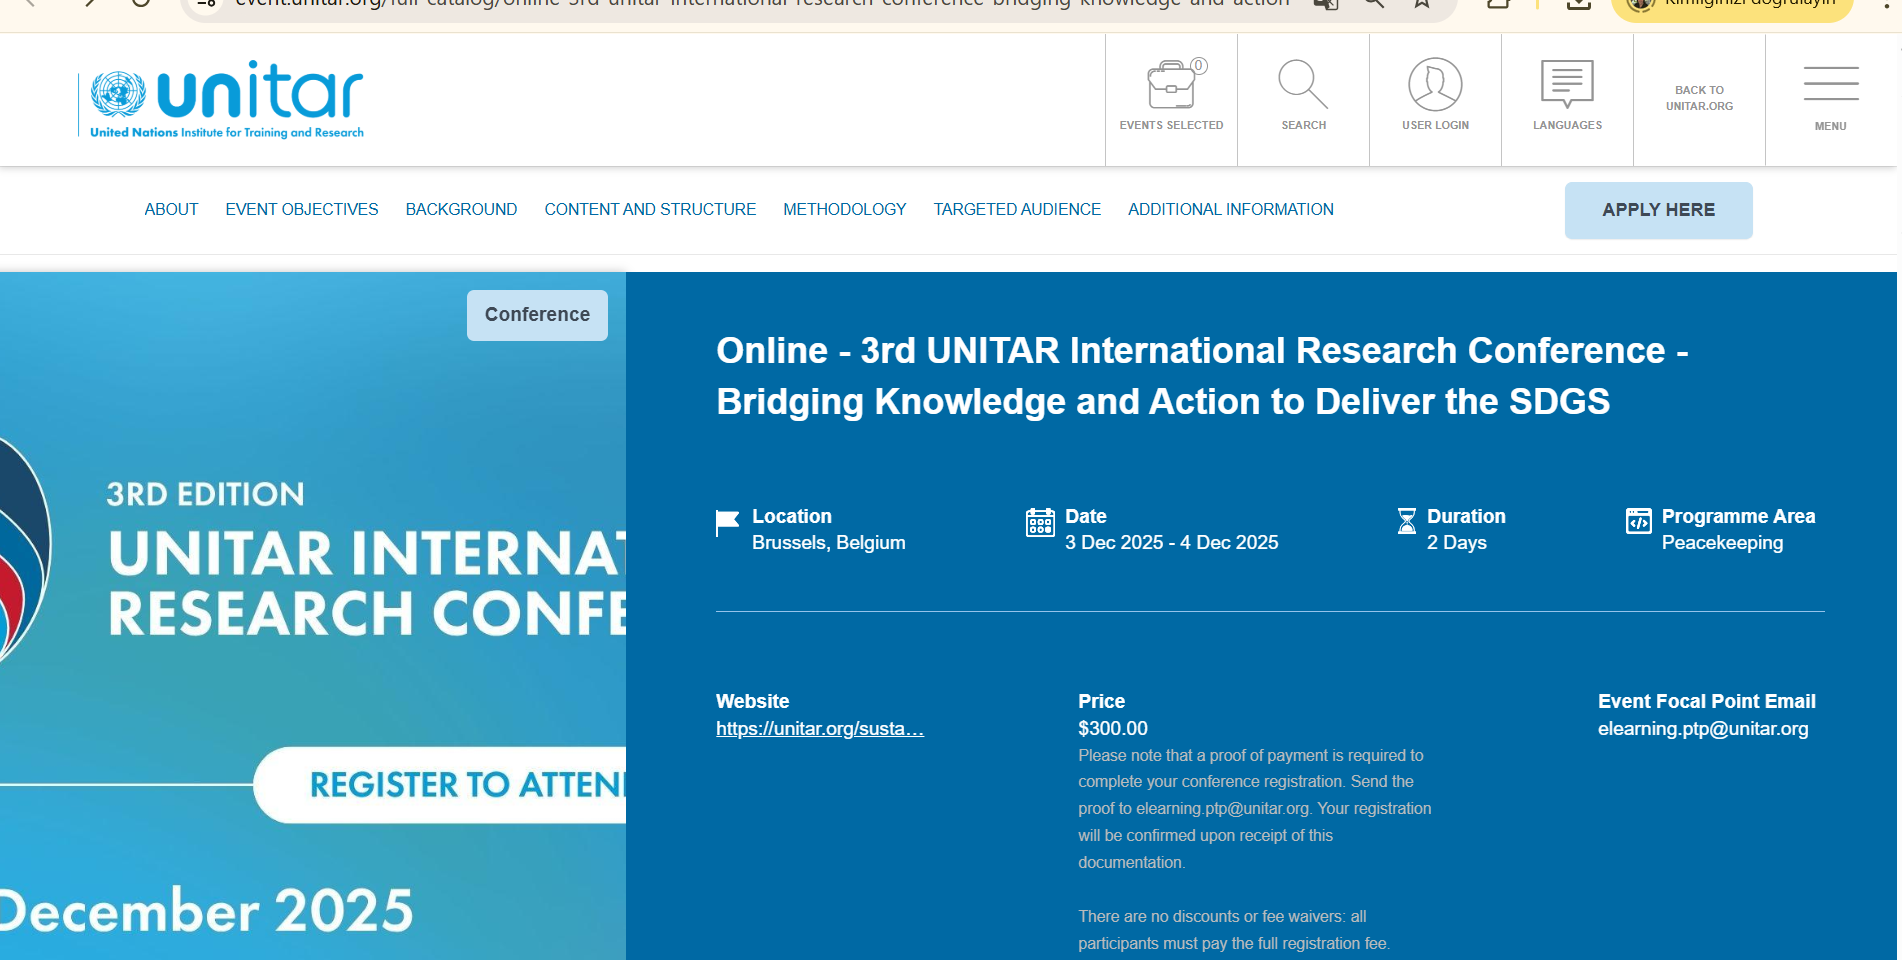Click the browser reload icon
Image resolution: width=1902 pixels, height=960 pixels.
coord(141,3)
